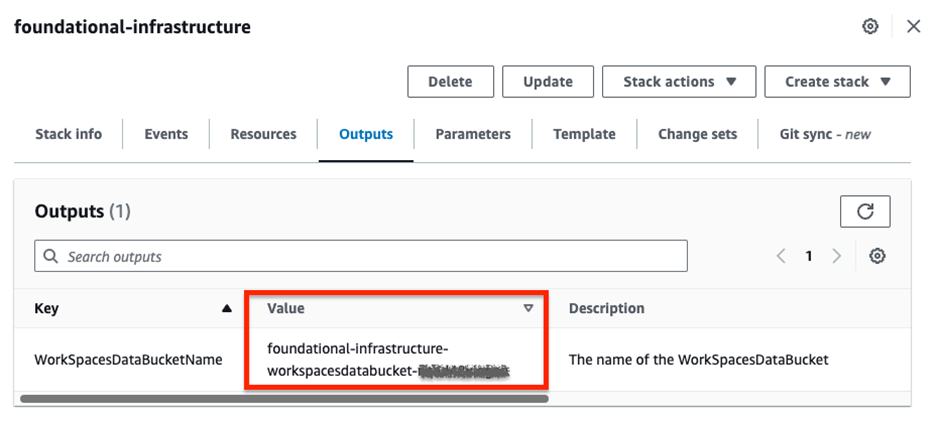Viewport: 939px width, 424px height.
Task: Show the Template tab
Action: (x=584, y=134)
